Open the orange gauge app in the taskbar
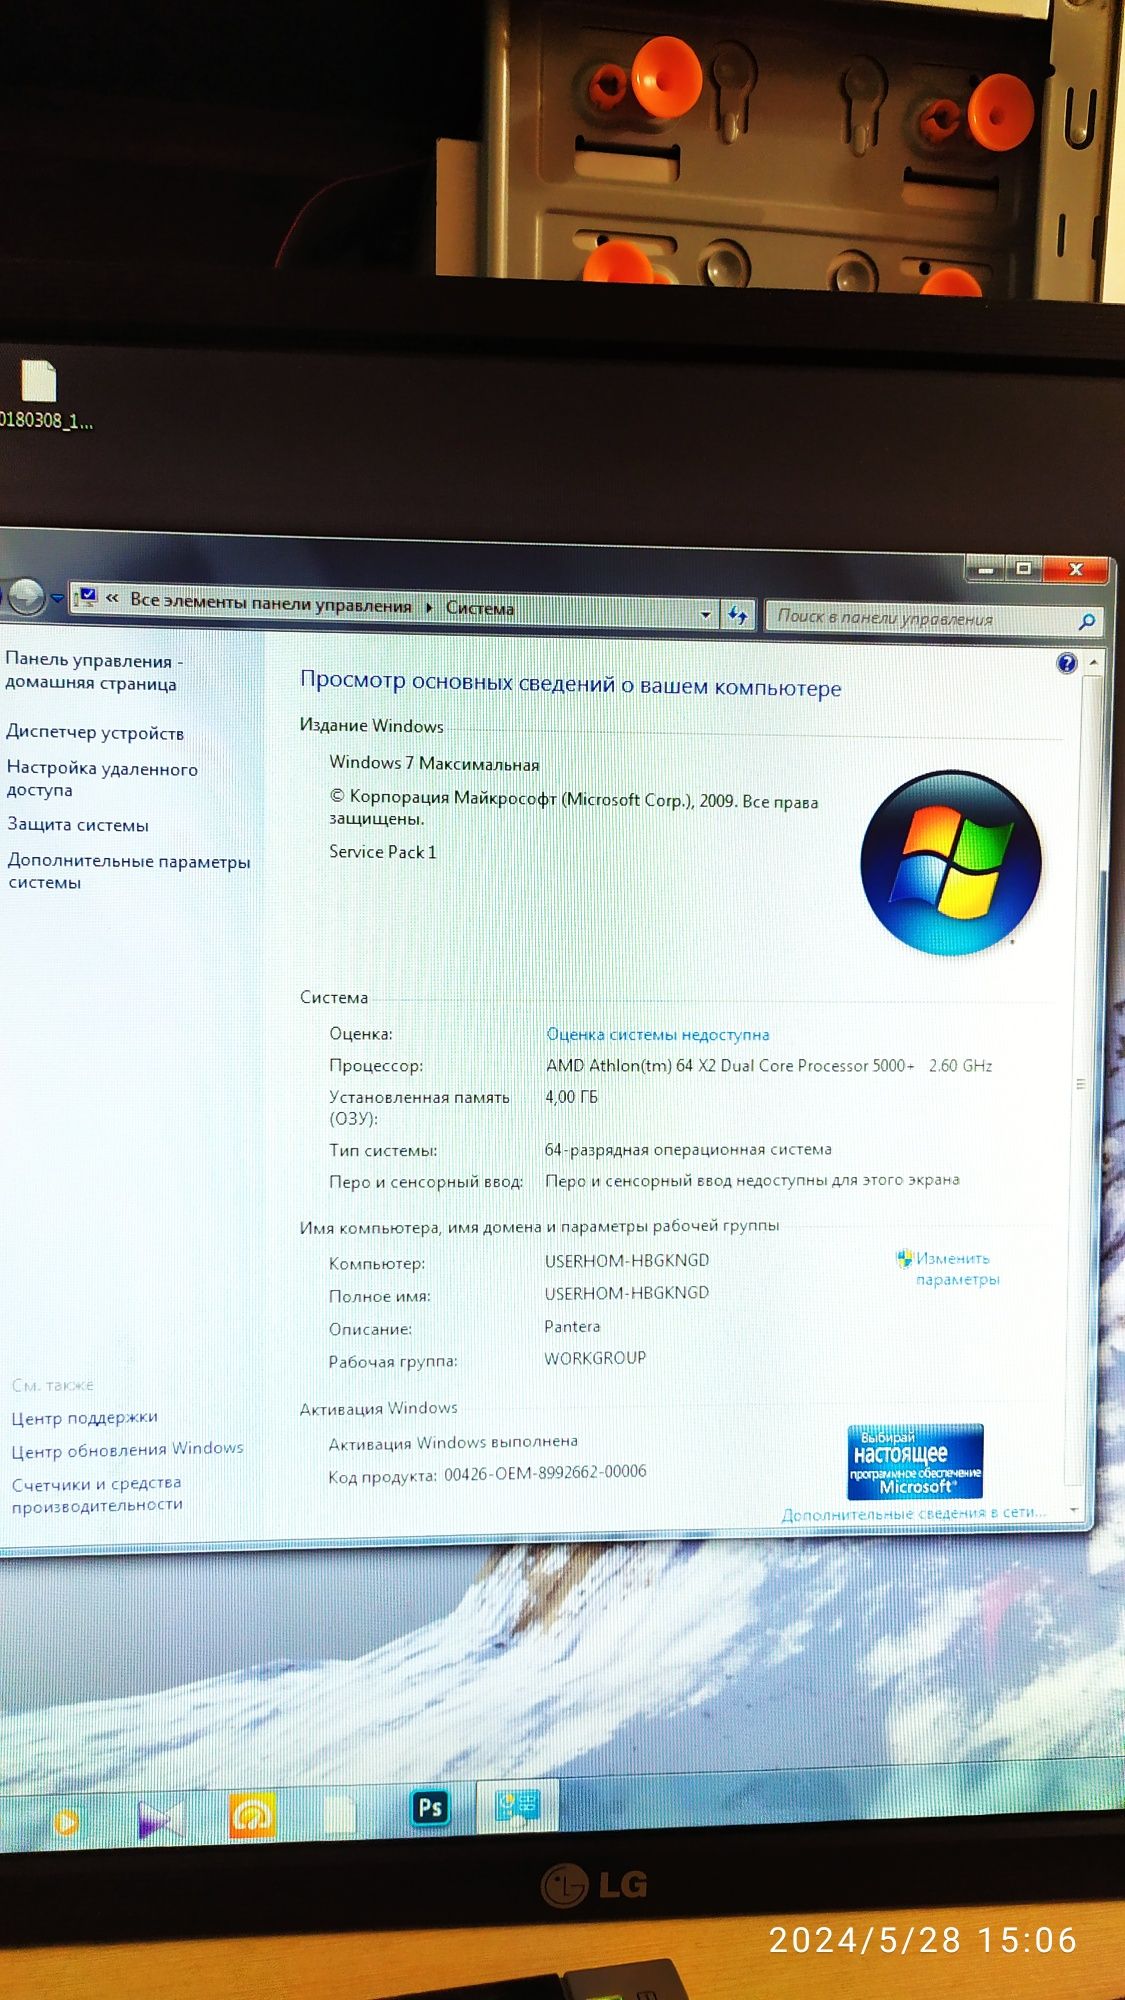The image size is (1125, 2000). click(x=252, y=1815)
